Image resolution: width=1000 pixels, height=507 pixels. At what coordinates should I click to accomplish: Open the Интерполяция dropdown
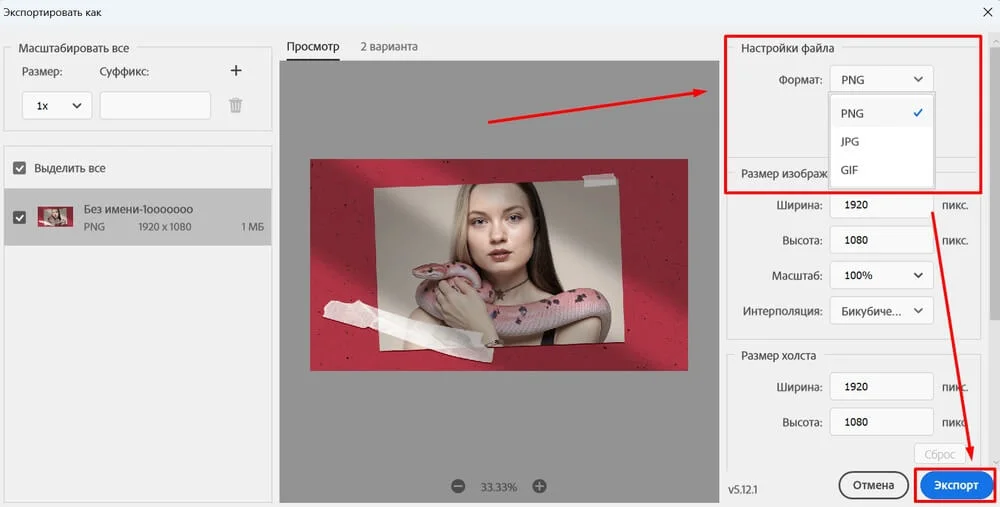coord(880,311)
